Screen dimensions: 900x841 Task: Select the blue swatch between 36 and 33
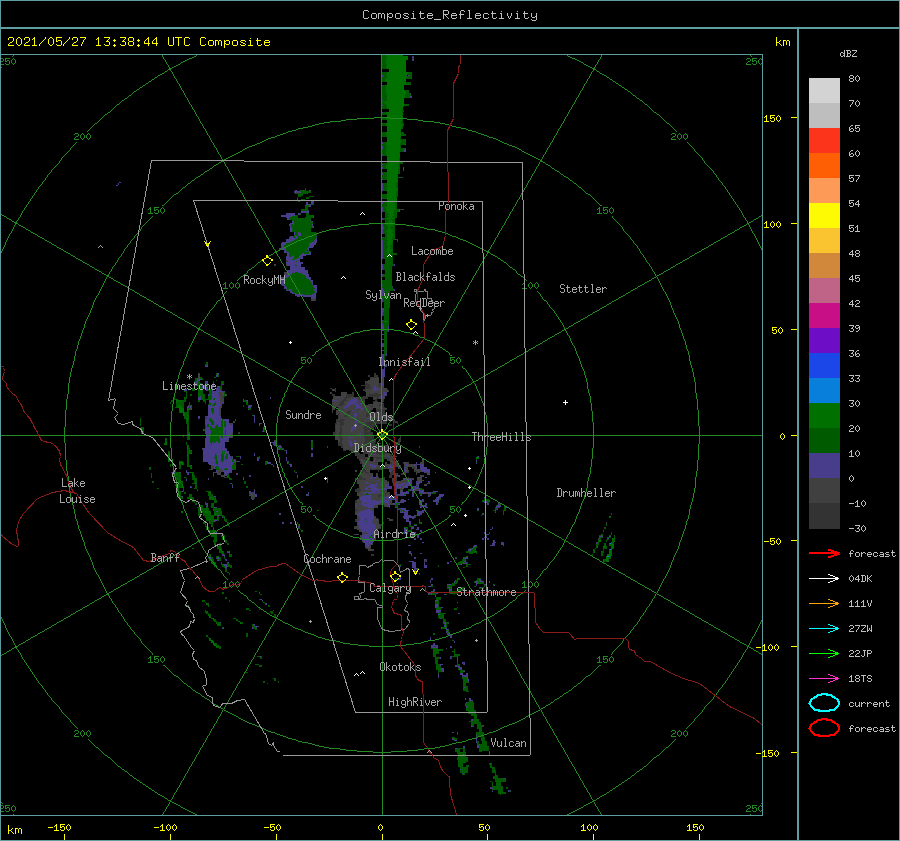[824, 366]
